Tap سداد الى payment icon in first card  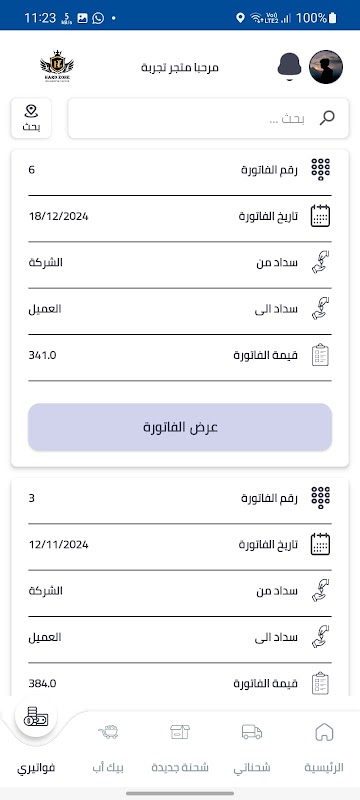[x=321, y=309]
